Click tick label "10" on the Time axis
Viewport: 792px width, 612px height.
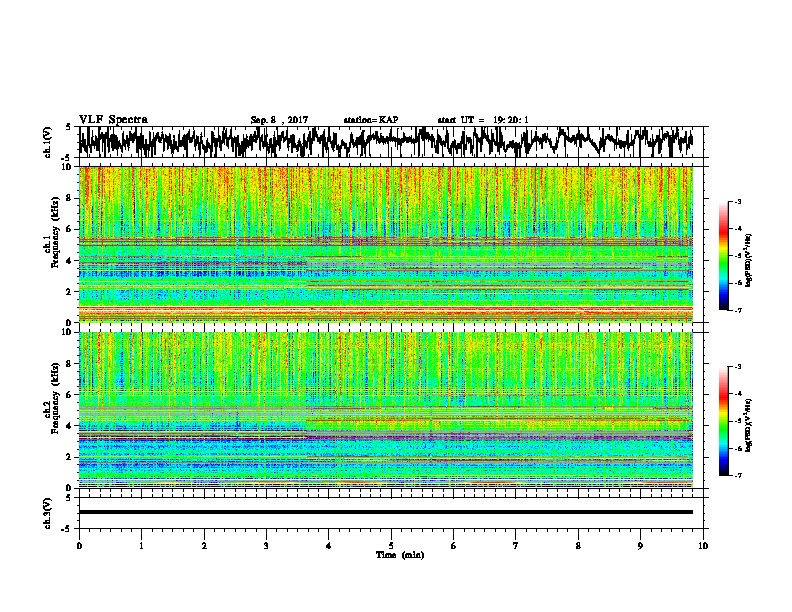pyautogui.click(x=703, y=546)
